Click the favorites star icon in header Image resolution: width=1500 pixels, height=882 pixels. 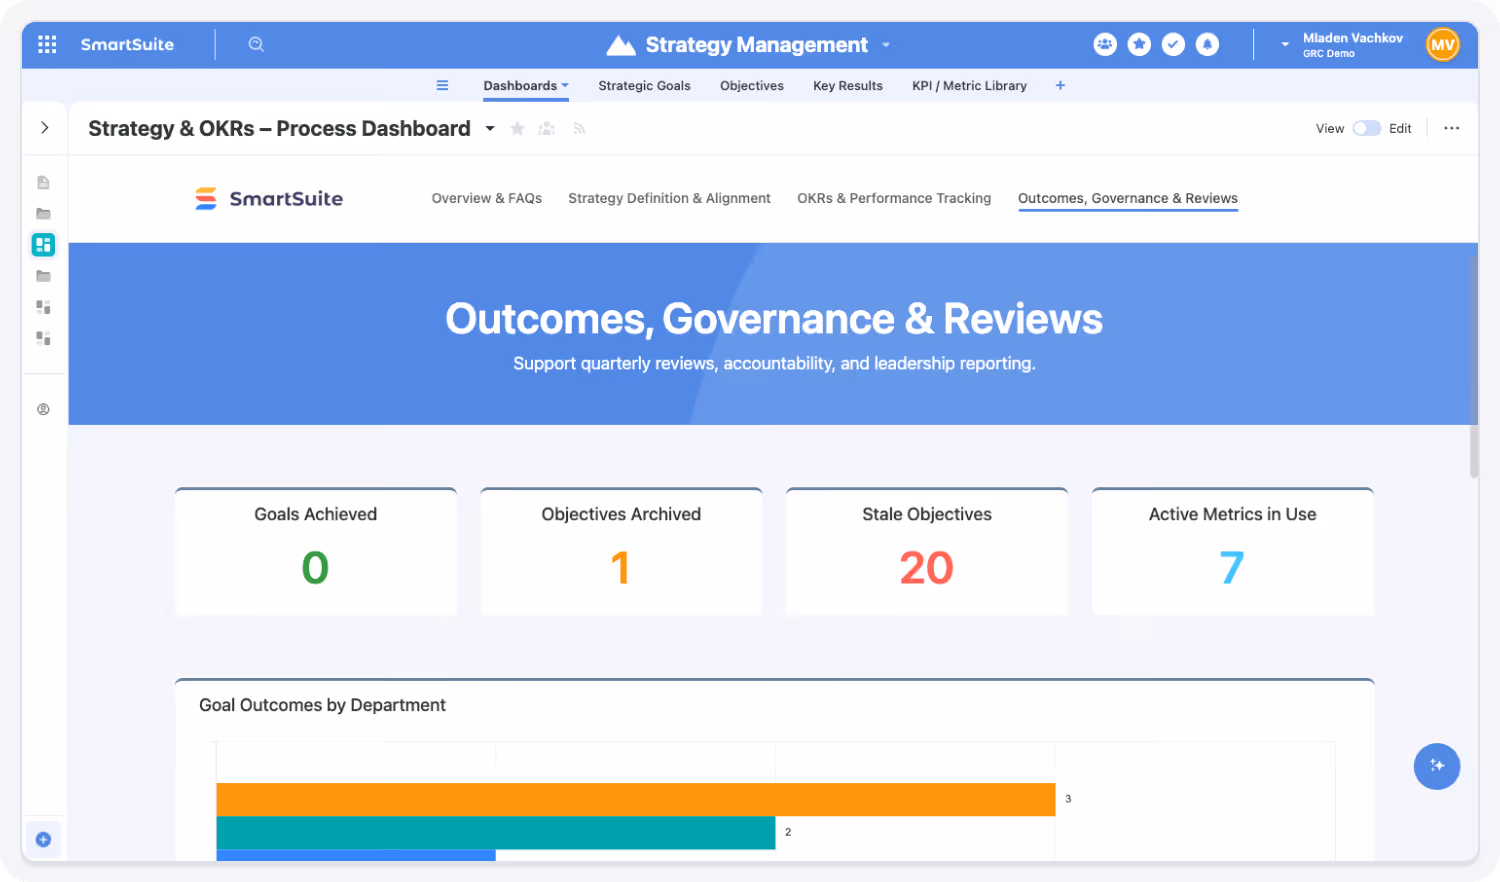[1139, 44]
